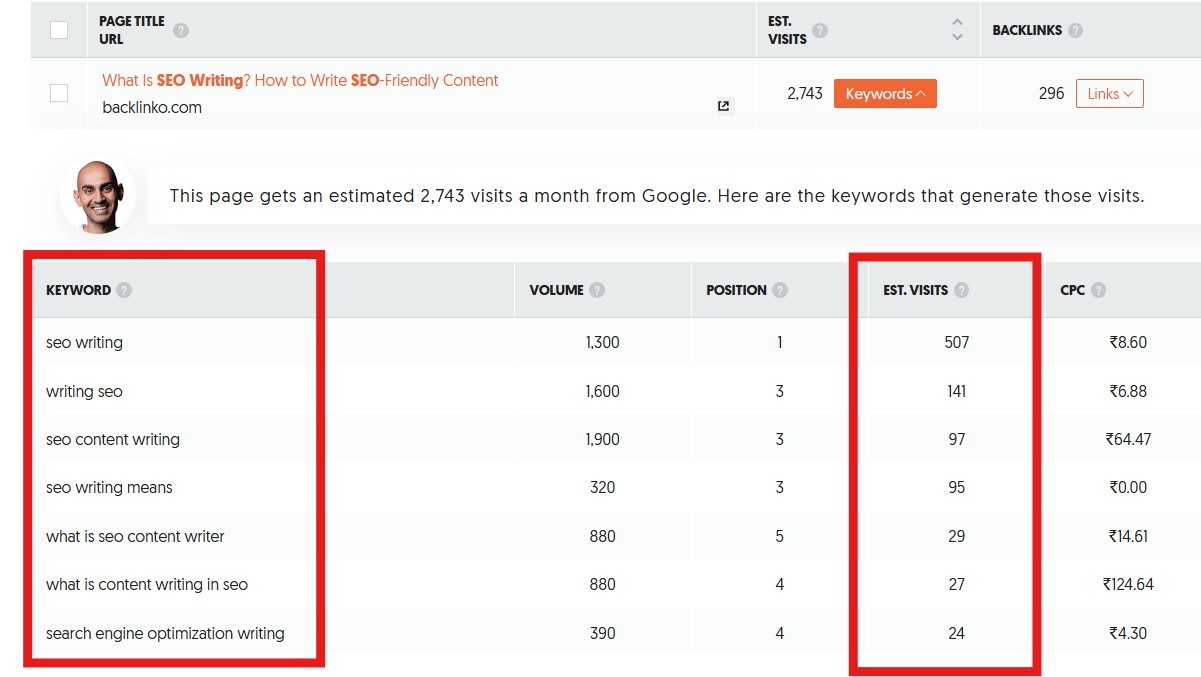The width and height of the screenshot is (1201, 677).
Task: Click help icon in keyword table Est. Visits header
Action: [x=961, y=290]
